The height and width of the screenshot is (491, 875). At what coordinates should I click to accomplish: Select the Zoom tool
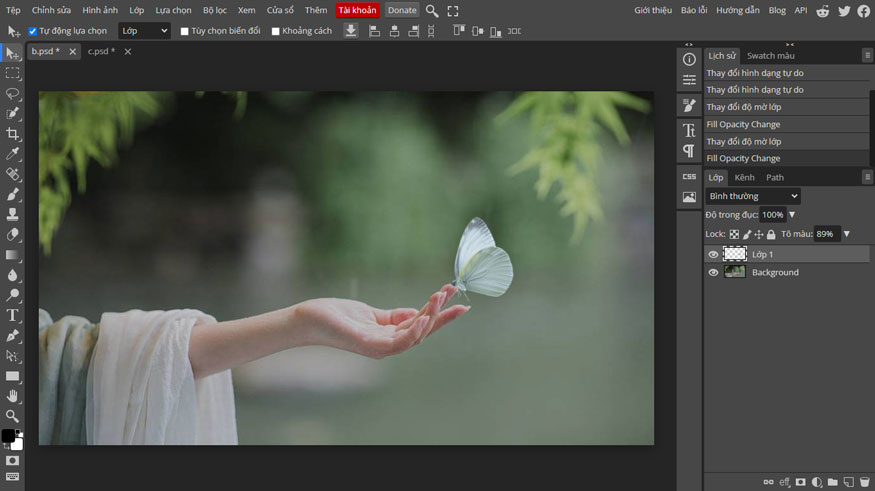tap(12, 416)
